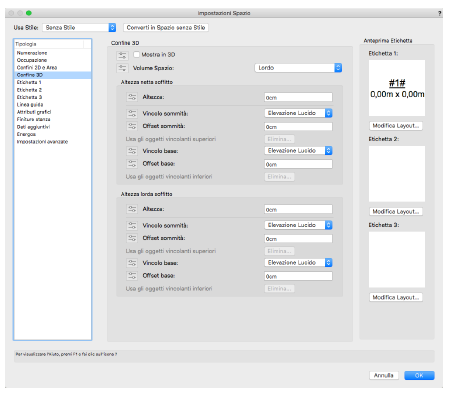Click Converti in Spazio senza Stile button

coord(166,27)
